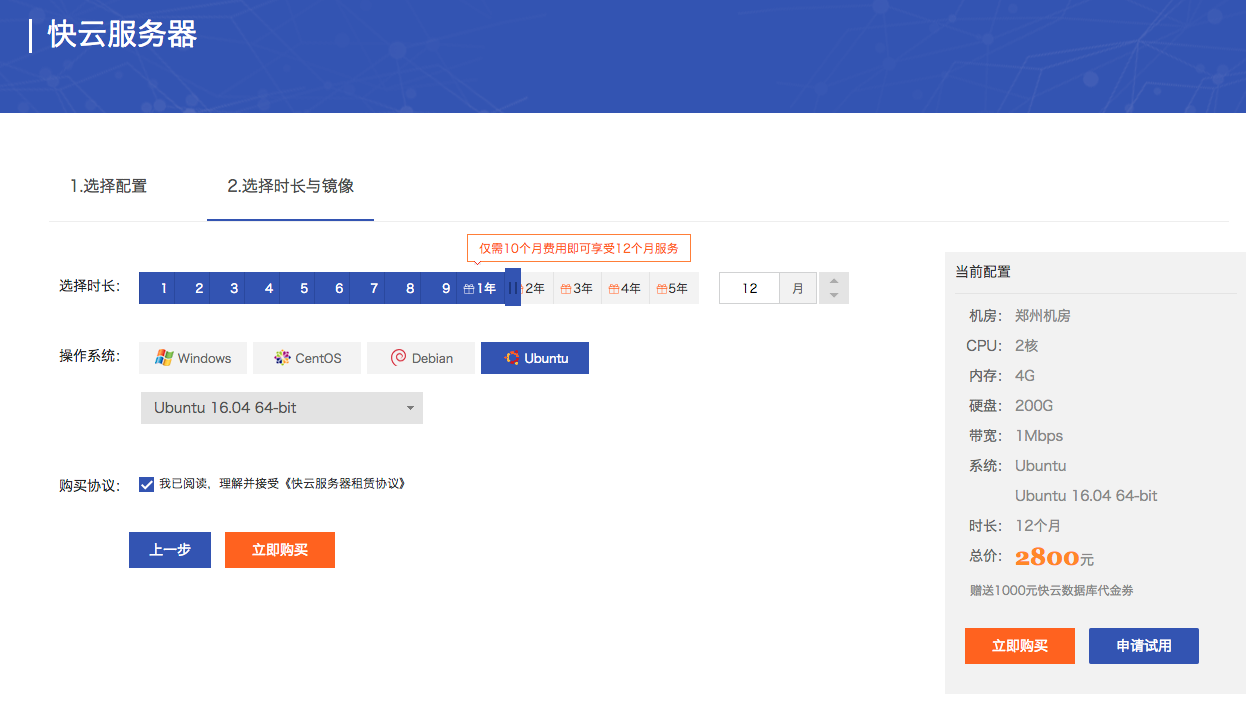The width and height of the screenshot is (1246, 711).
Task: Uncheck the purchase agreement checkbox
Action: pyautogui.click(x=145, y=484)
